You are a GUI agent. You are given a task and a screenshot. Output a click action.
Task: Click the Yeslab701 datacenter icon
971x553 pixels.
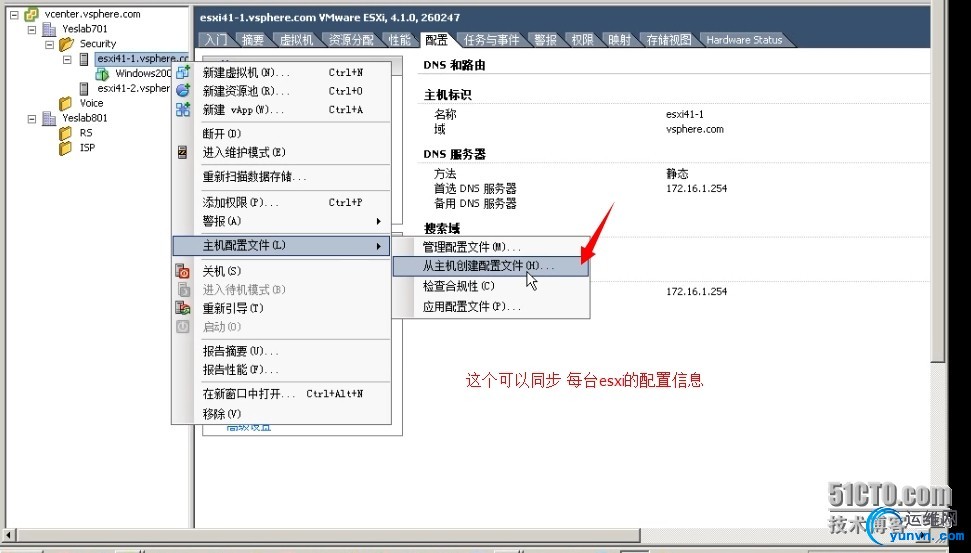pos(49,29)
